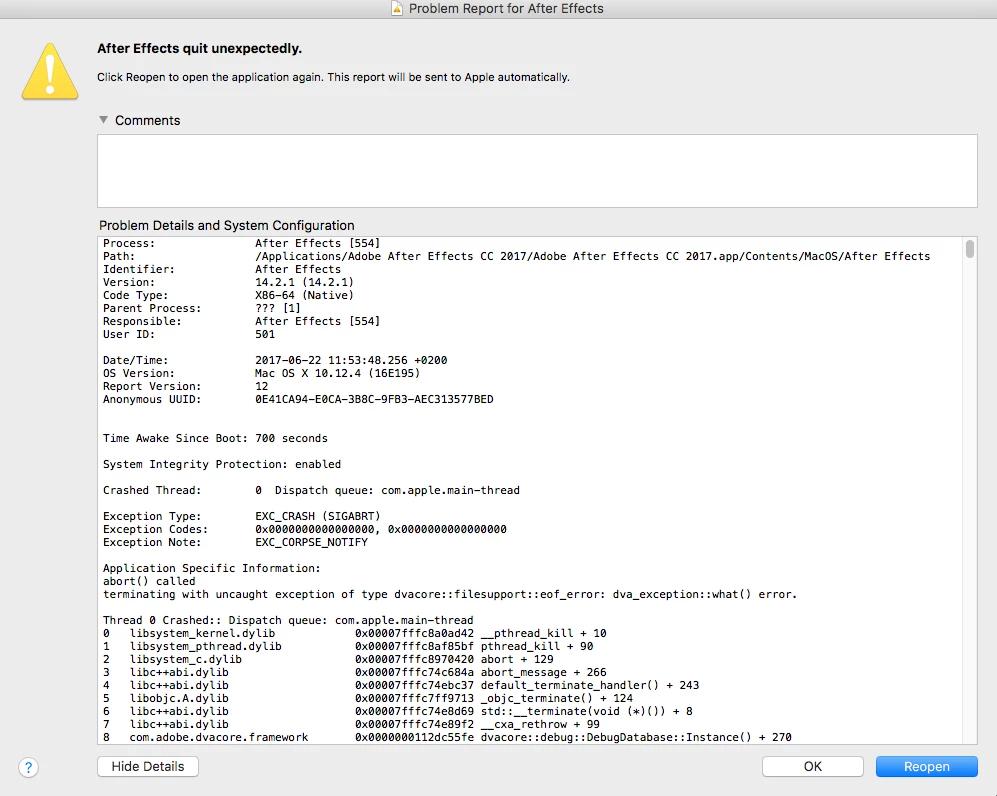Click the "std::__terminate(void (*)()) + 8" row

(x=397, y=711)
